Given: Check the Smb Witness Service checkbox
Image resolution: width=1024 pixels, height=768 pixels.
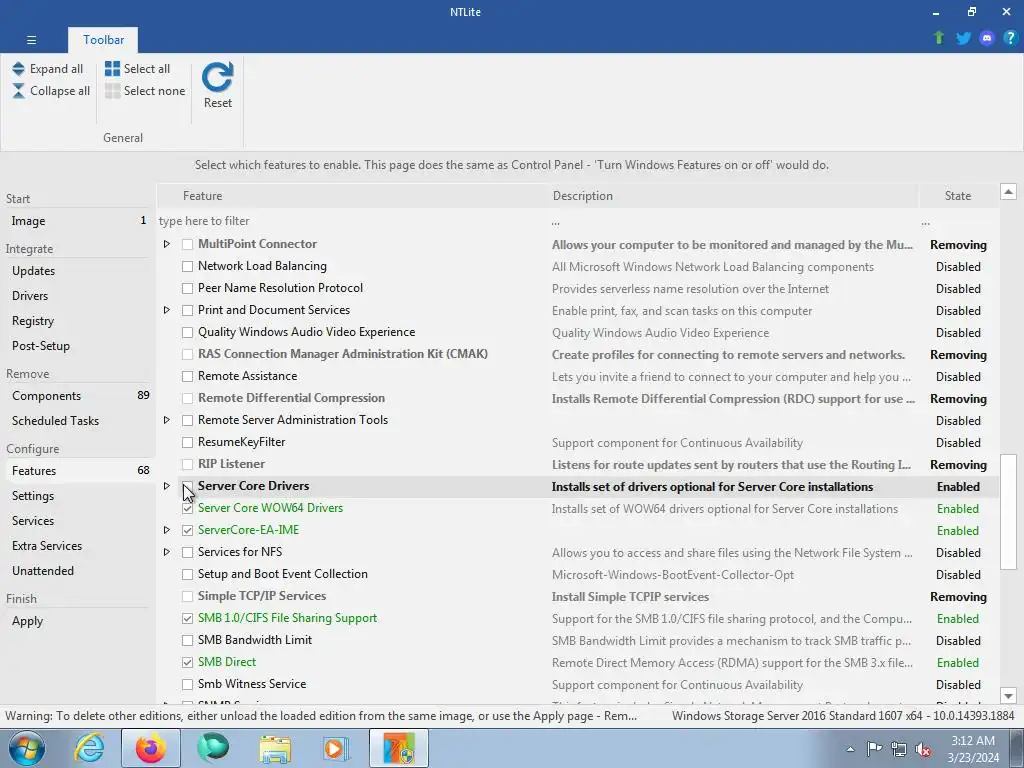Looking at the screenshot, I should click(x=187, y=684).
